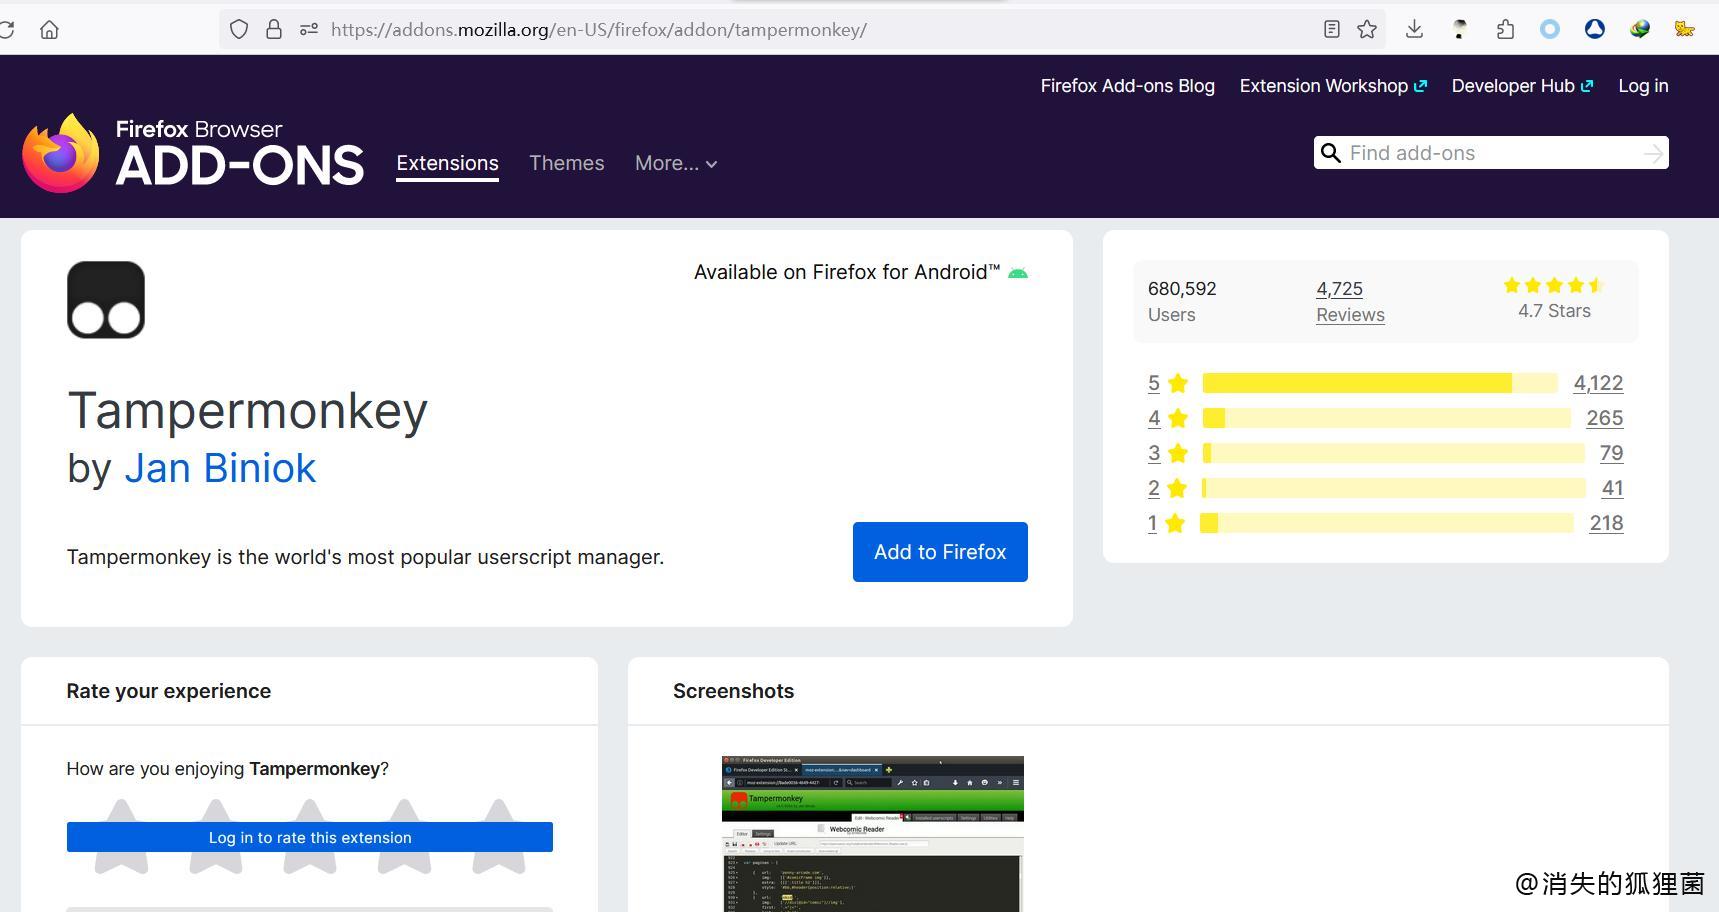Click the Tampermonkey title heading

point(247,411)
